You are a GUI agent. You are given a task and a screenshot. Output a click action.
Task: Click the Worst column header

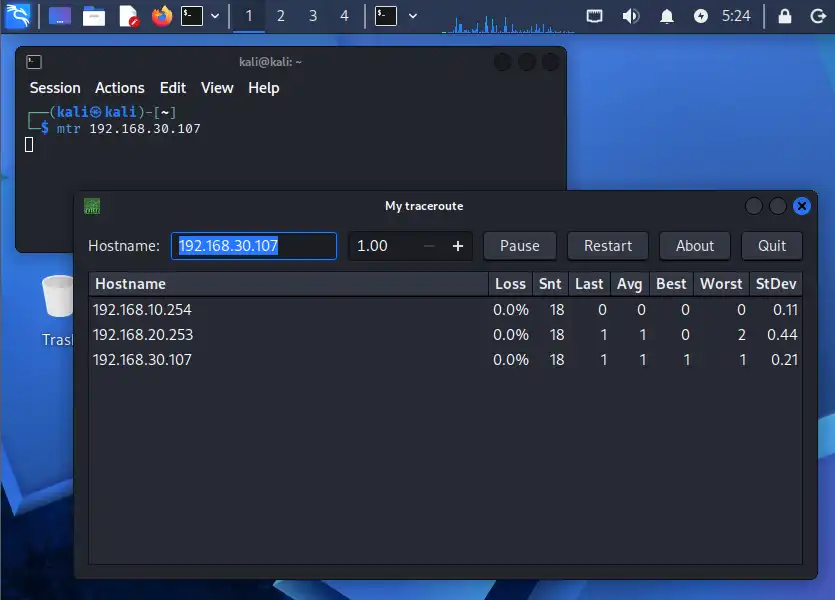pos(721,284)
